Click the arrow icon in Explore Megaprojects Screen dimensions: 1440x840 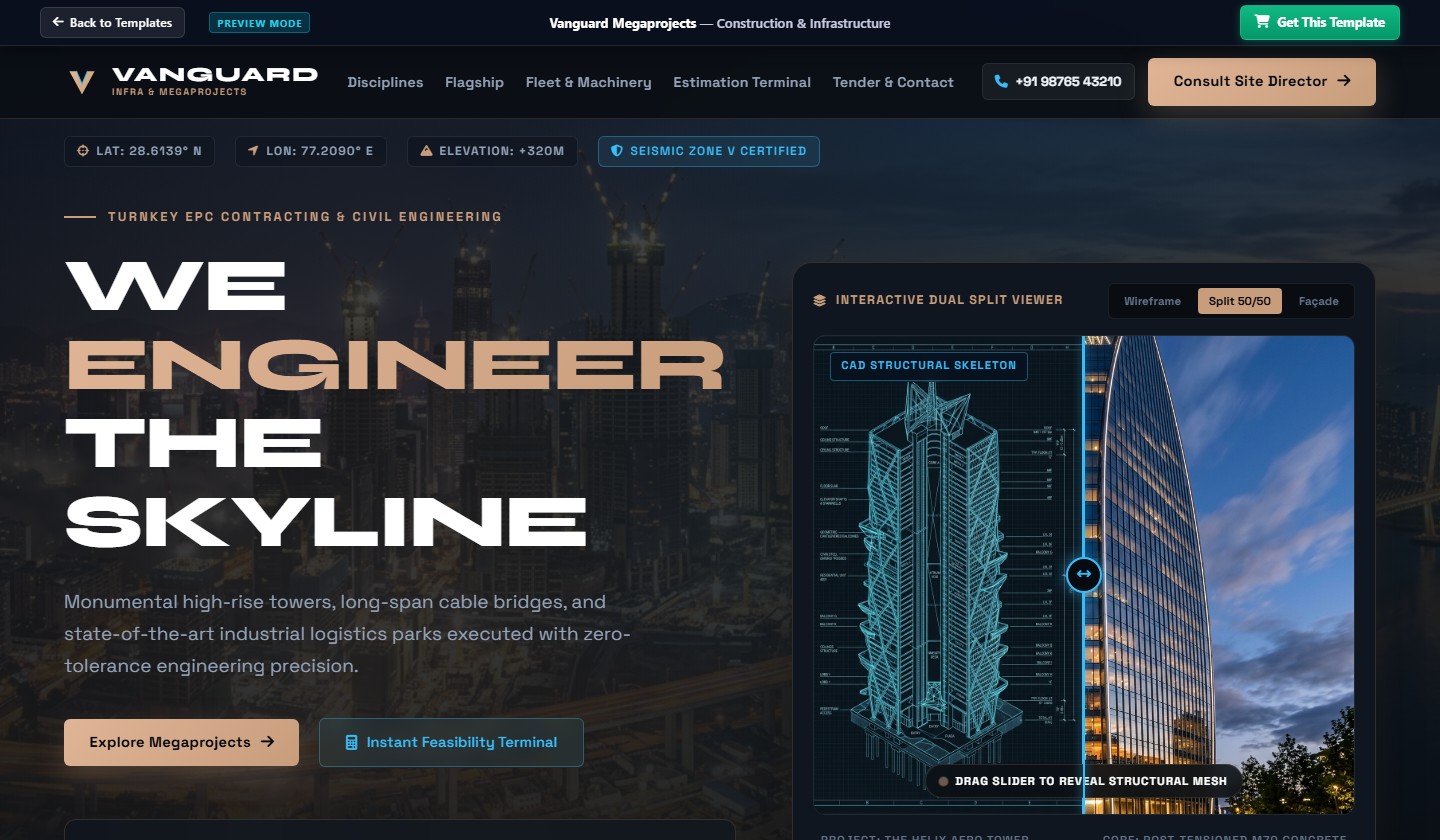[267, 742]
